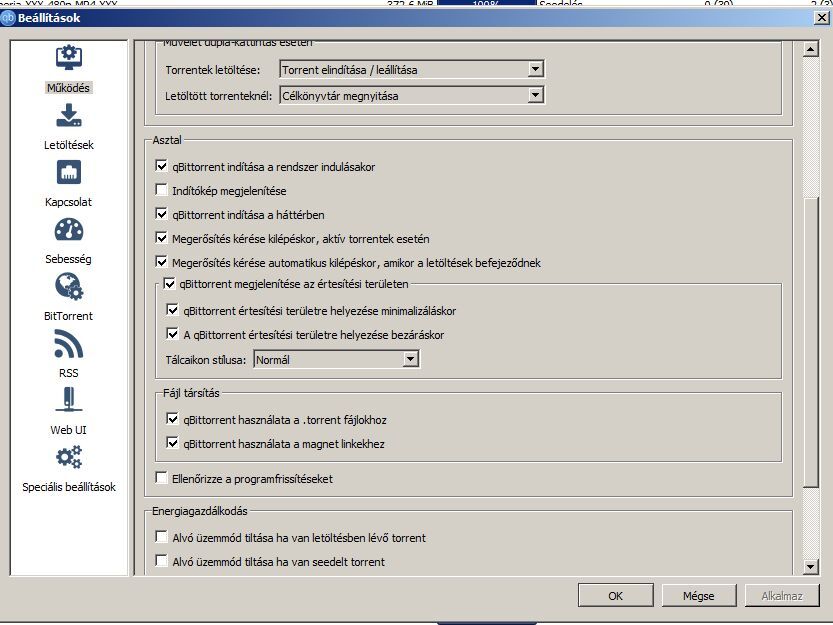Switch to the BitTorrent tab label
The image size is (833, 625).
pyautogui.click(x=69, y=316)
